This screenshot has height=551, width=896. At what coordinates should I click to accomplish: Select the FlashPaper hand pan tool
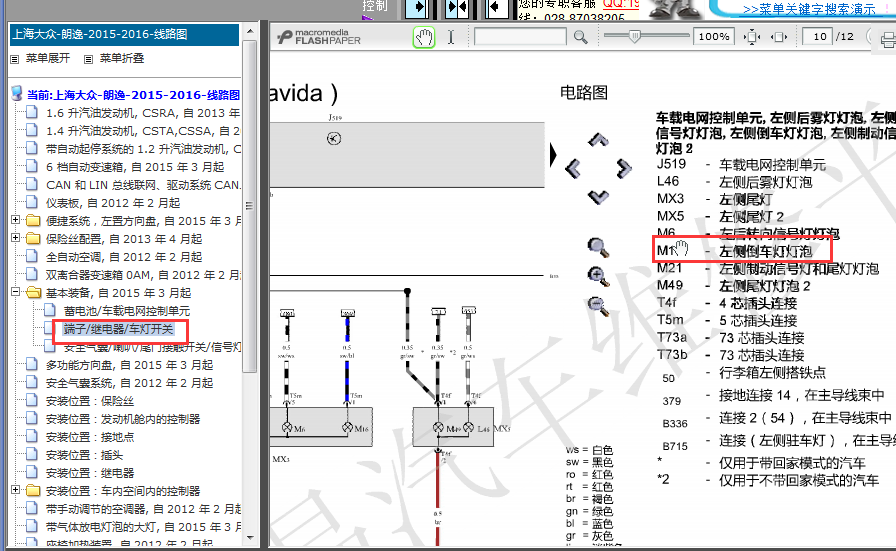point(423,38)
